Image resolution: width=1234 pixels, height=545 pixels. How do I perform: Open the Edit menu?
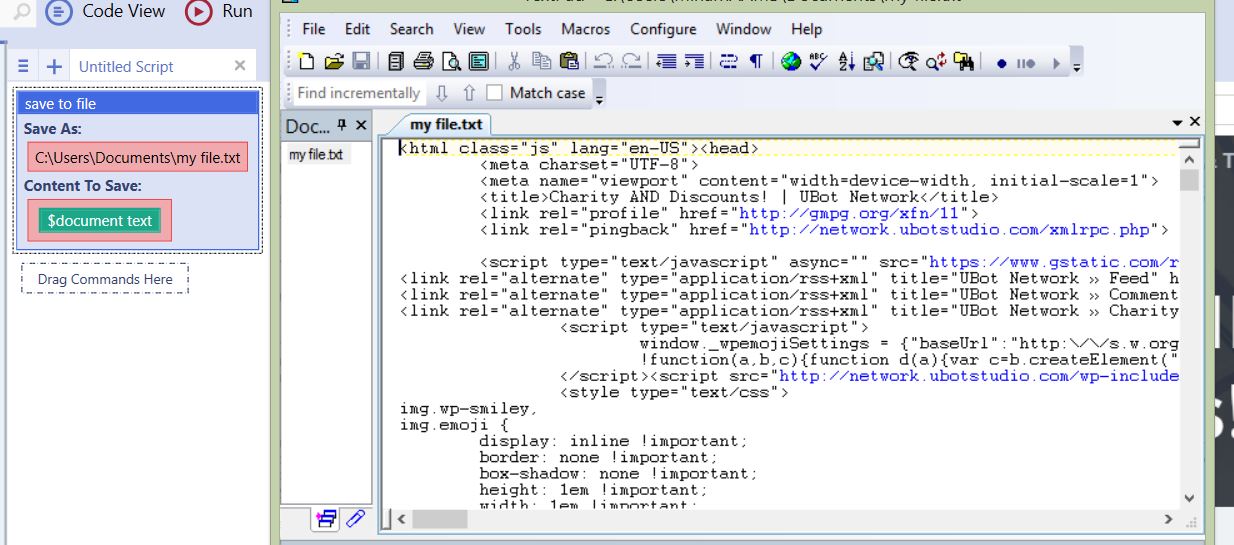click(x=357, y=29)
